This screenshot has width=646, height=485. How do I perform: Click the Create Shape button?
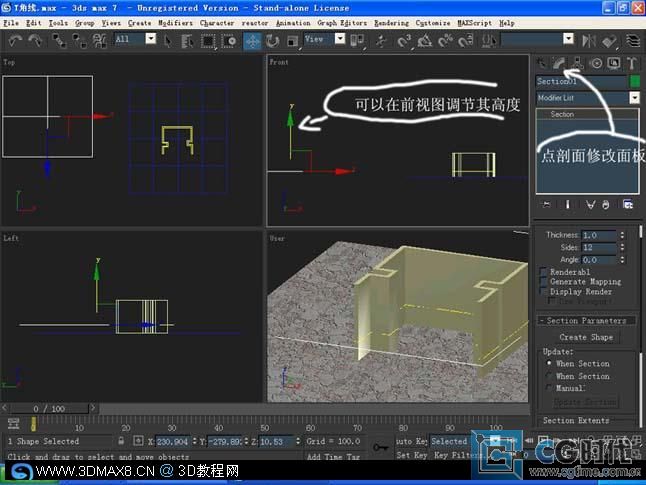(586, 337)
